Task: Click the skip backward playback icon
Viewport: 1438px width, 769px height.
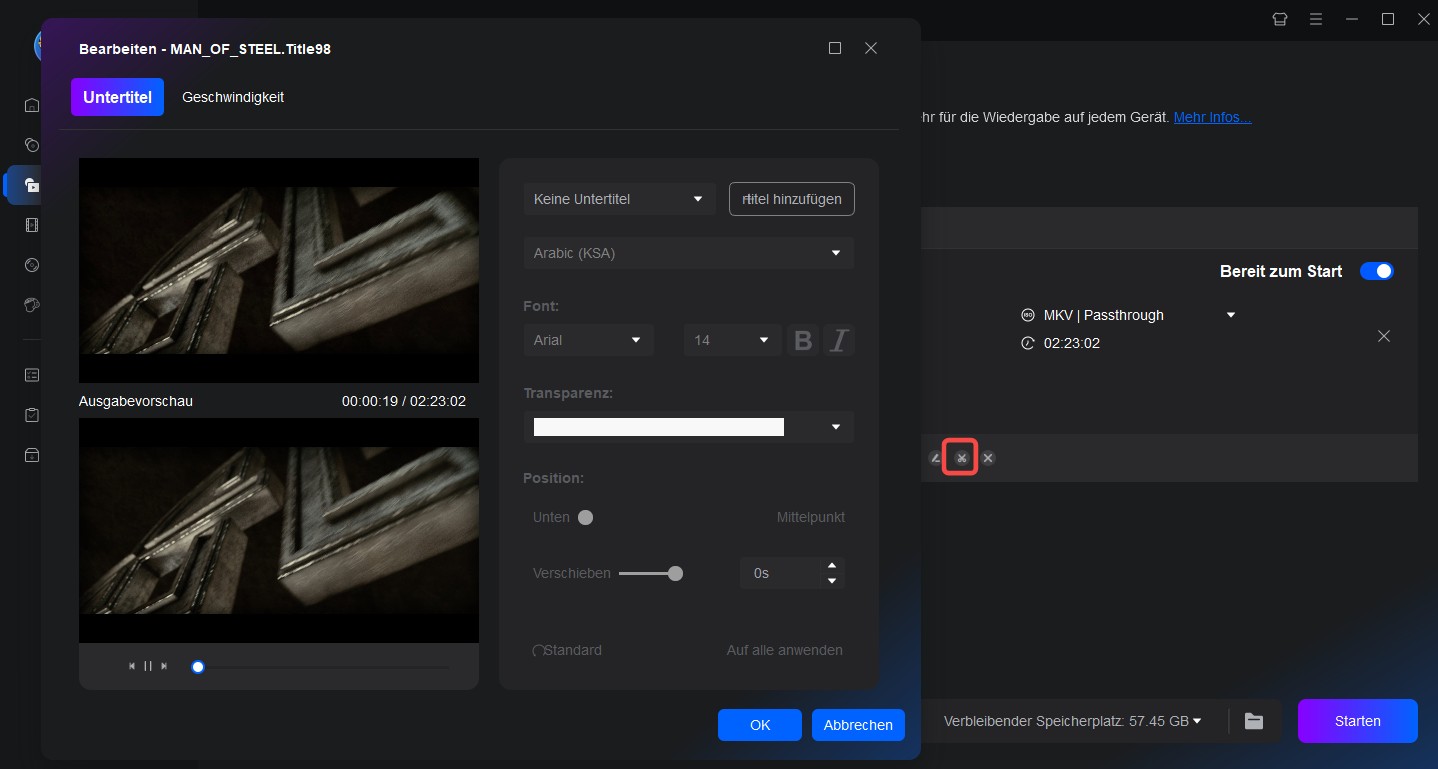Action: point(131,666)
